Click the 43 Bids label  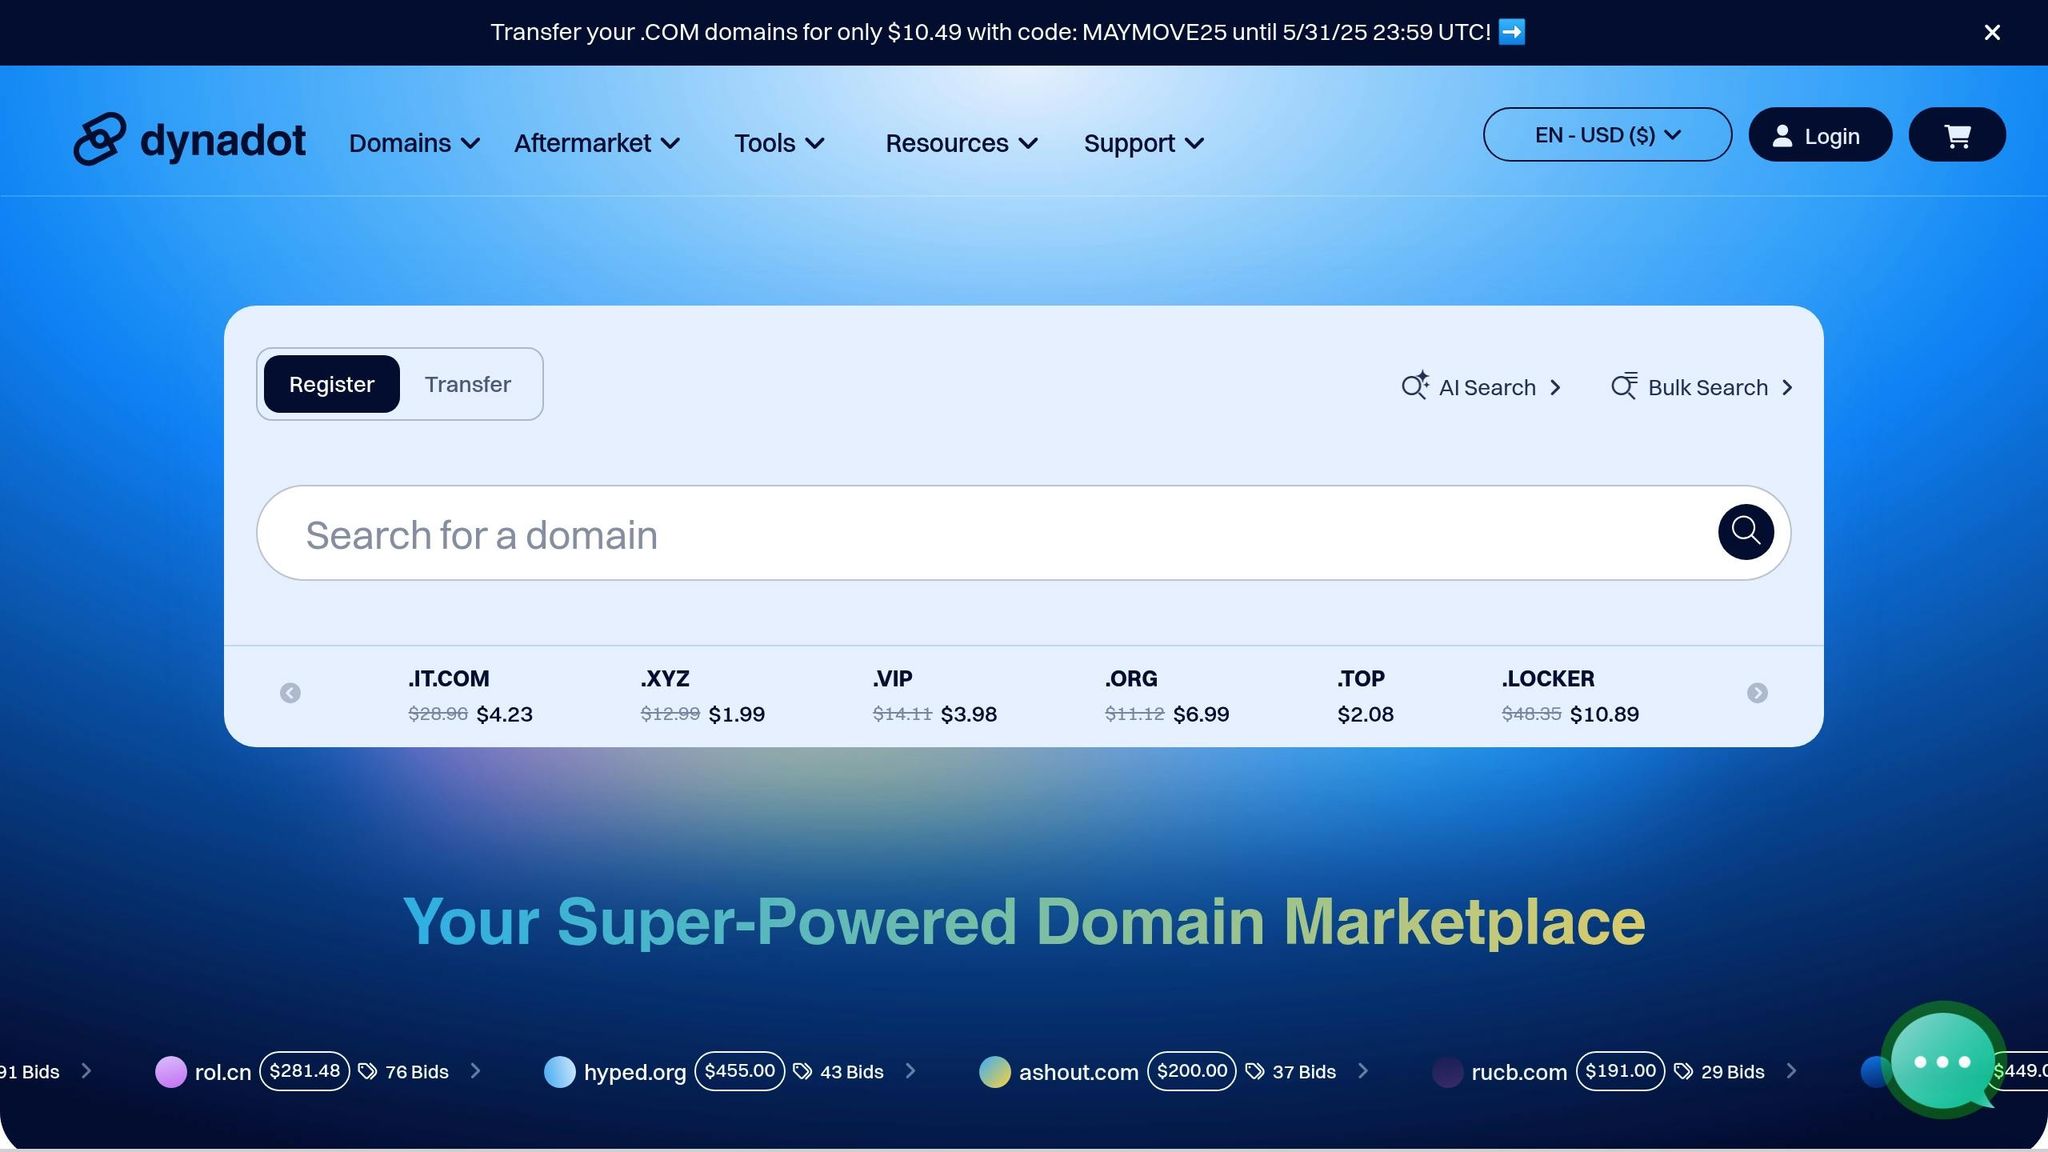(852, 1072)
